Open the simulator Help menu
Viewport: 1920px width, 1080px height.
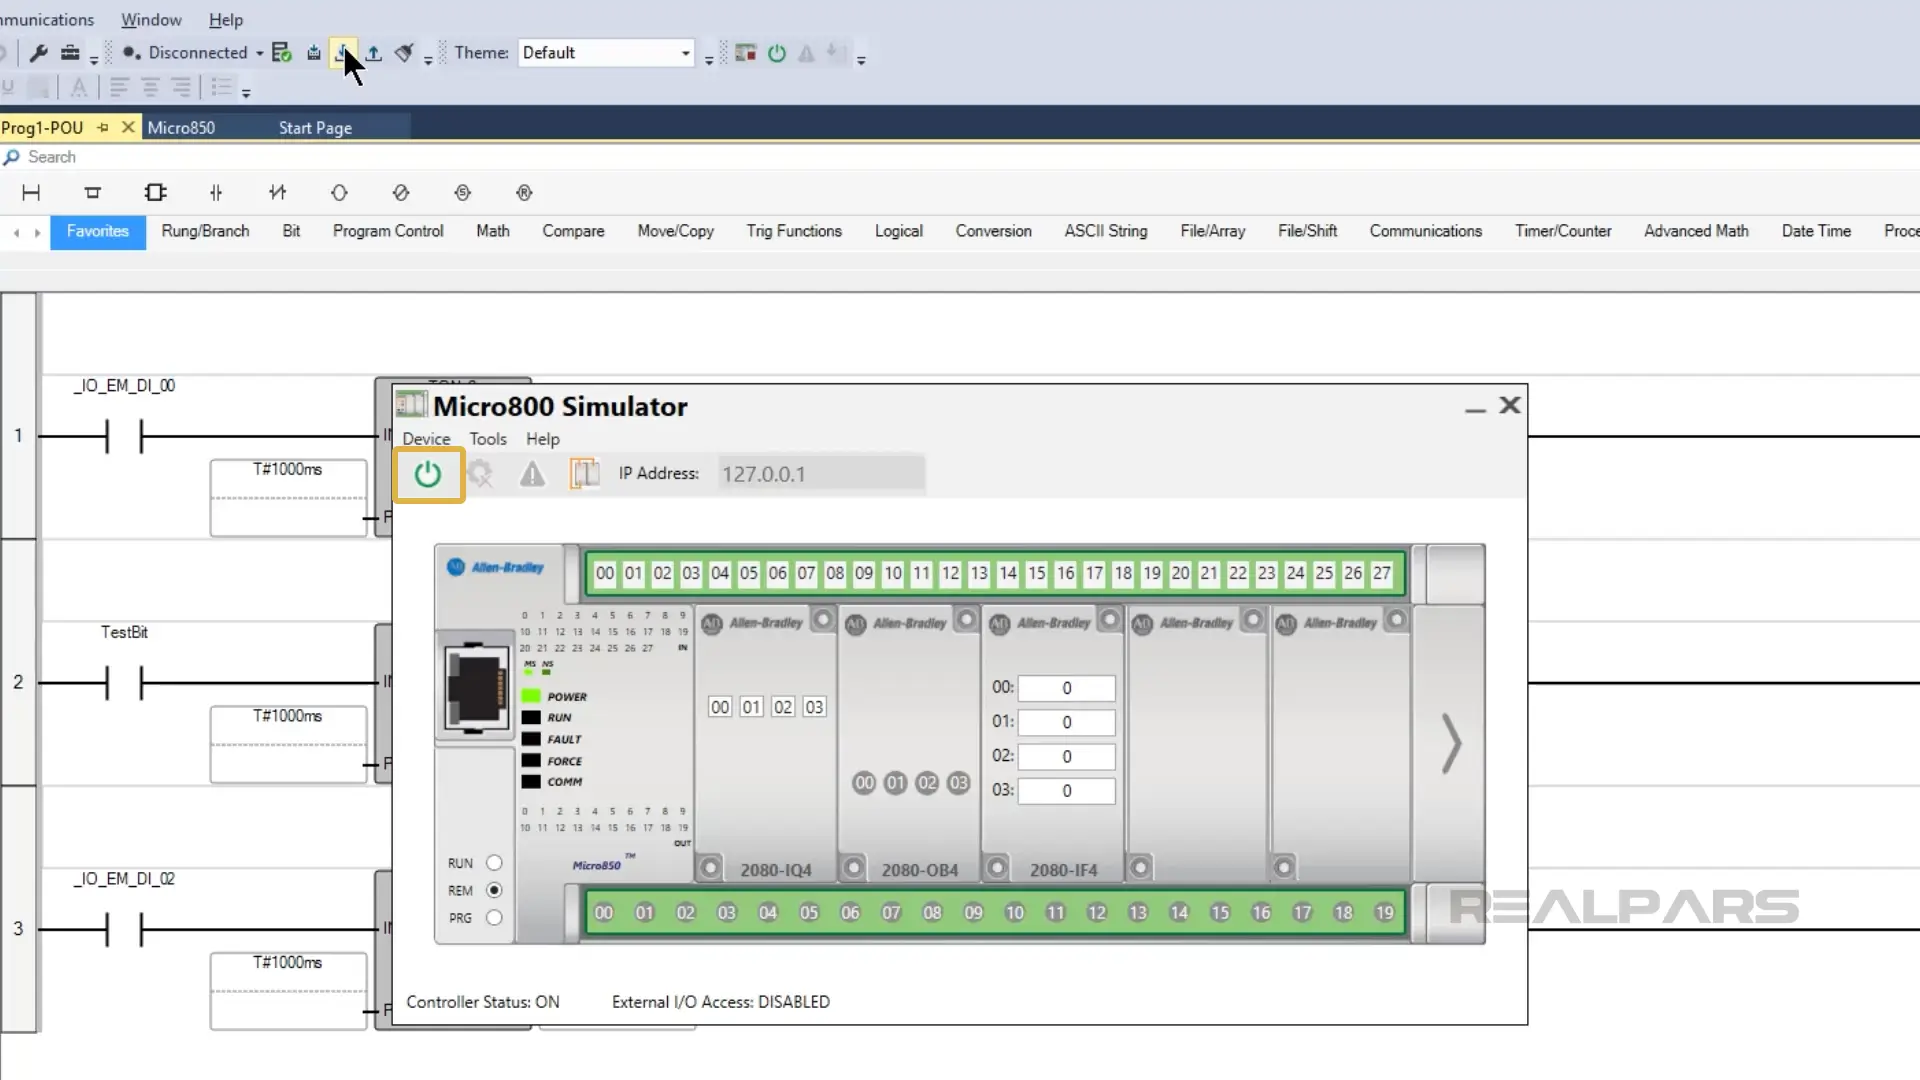543,439
